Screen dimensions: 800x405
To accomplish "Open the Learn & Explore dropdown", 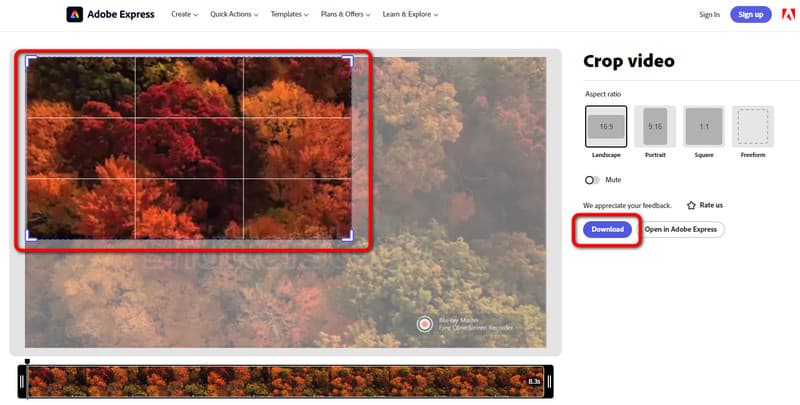I will pos(410,14).
